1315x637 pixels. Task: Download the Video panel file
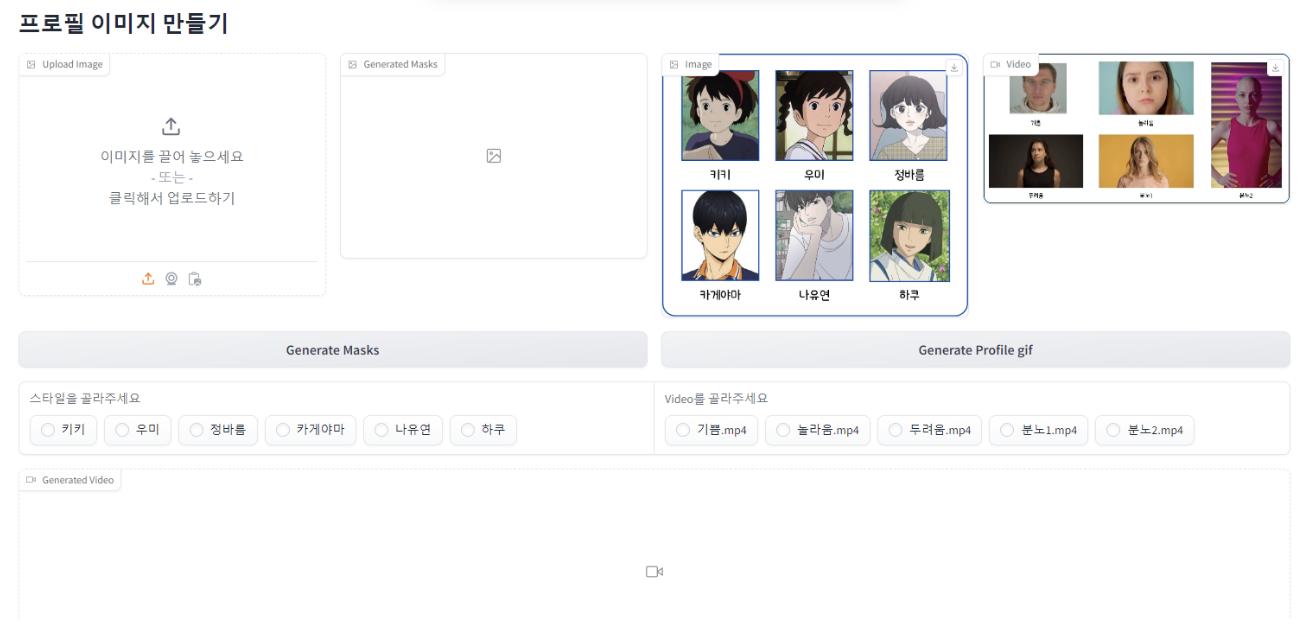click(x=1275, y=68)
